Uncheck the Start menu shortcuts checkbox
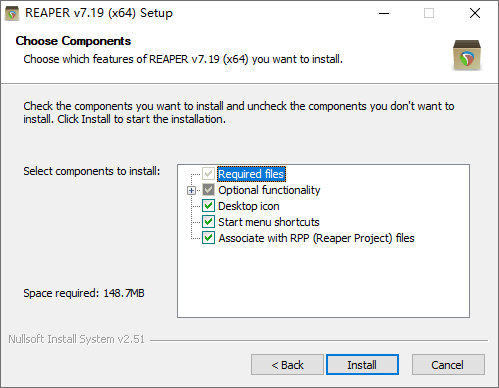The image size is (499, 388). point(208,222)
